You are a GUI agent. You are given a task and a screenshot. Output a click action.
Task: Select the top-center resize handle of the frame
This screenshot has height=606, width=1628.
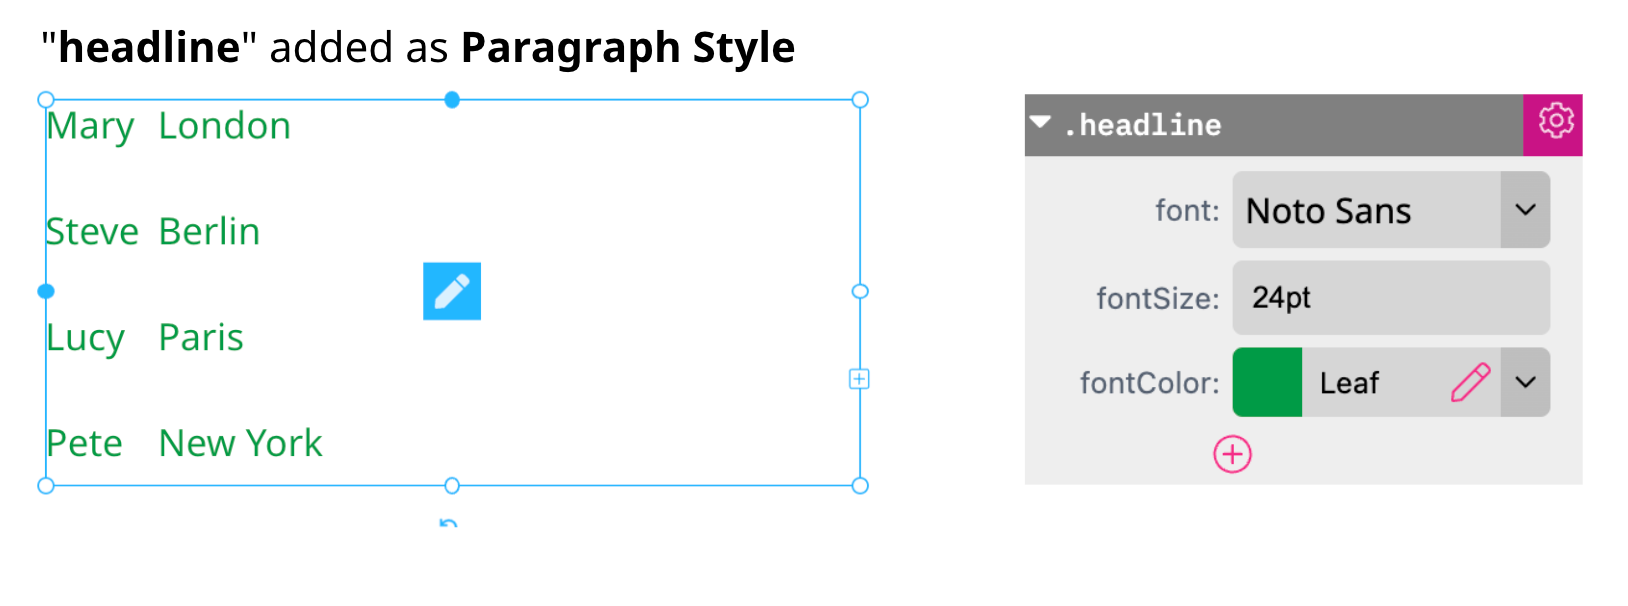452,99
